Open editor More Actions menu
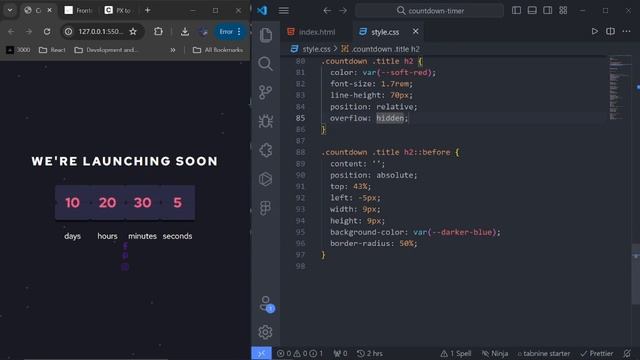 pyautogui.click(x=627, y=31)
